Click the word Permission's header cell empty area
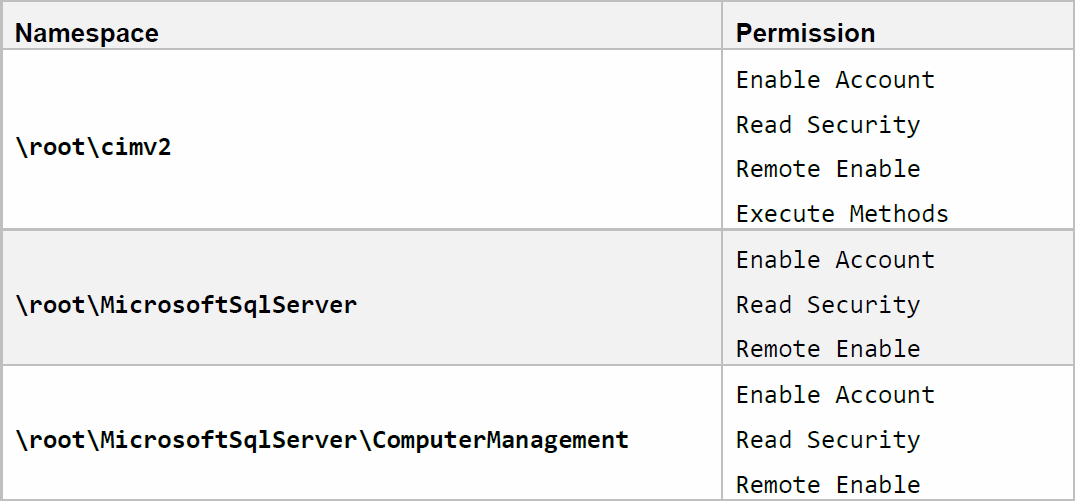This screenshot has width=1075, height=501. (970, 33)
